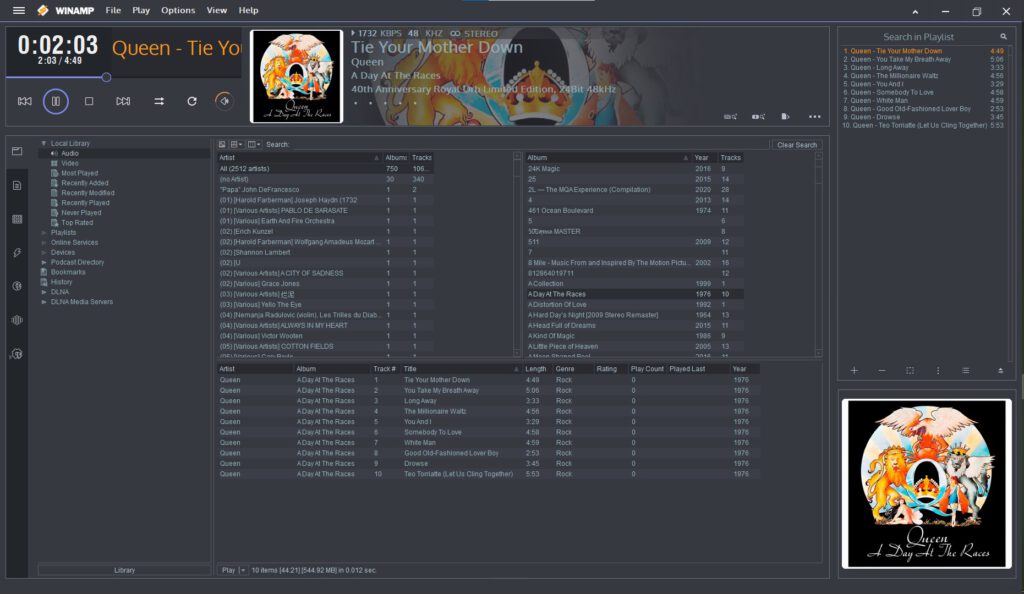Click the volume speaker knob
Screen dimensions: 1024x594
[x=223, y=101]
